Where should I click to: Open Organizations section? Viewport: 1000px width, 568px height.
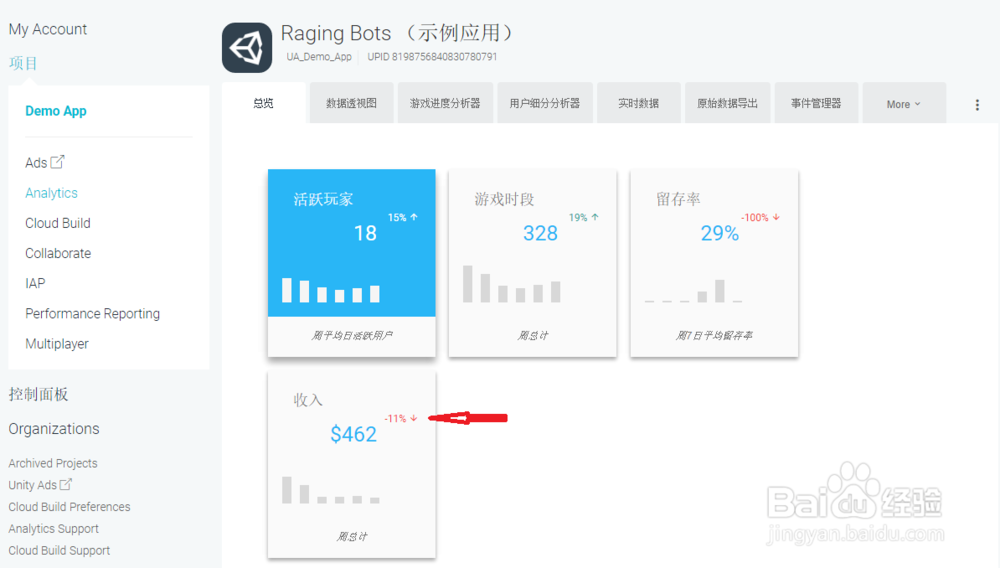54,428
